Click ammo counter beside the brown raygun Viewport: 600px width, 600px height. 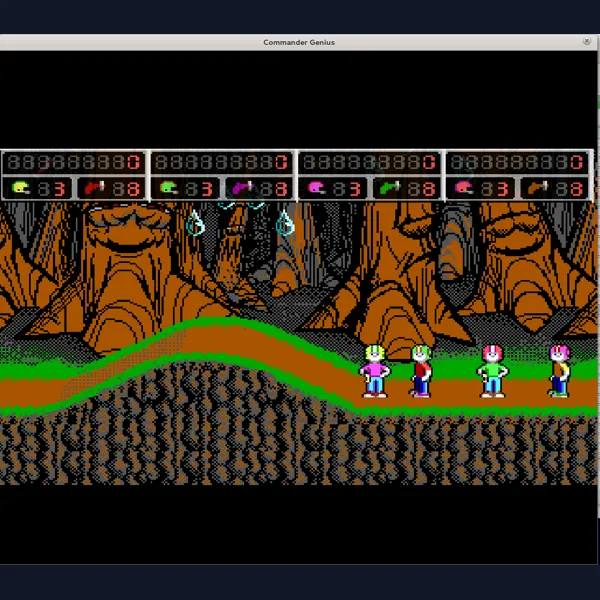click(570, 189)
